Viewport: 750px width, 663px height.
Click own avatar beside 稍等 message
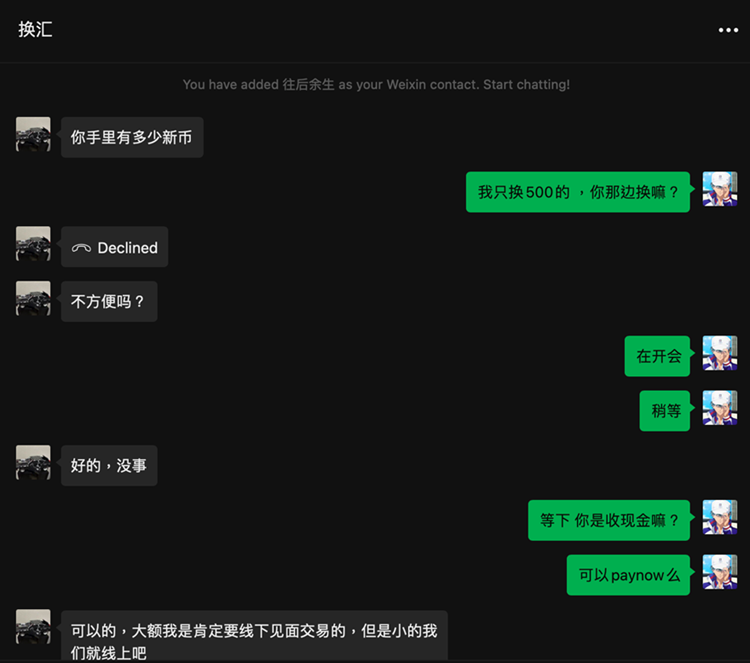[x=719, y=409]
